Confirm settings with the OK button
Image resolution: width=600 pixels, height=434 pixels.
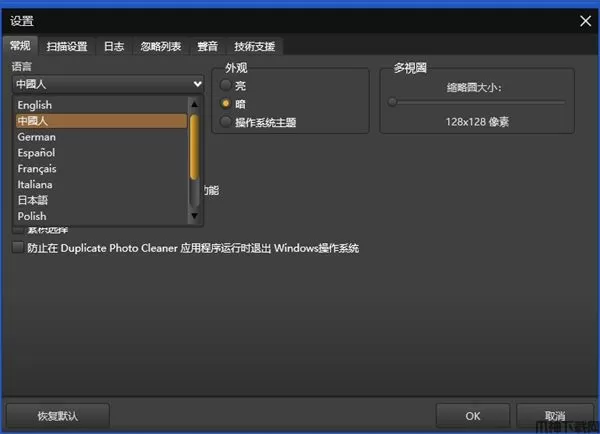coord(473,415)
